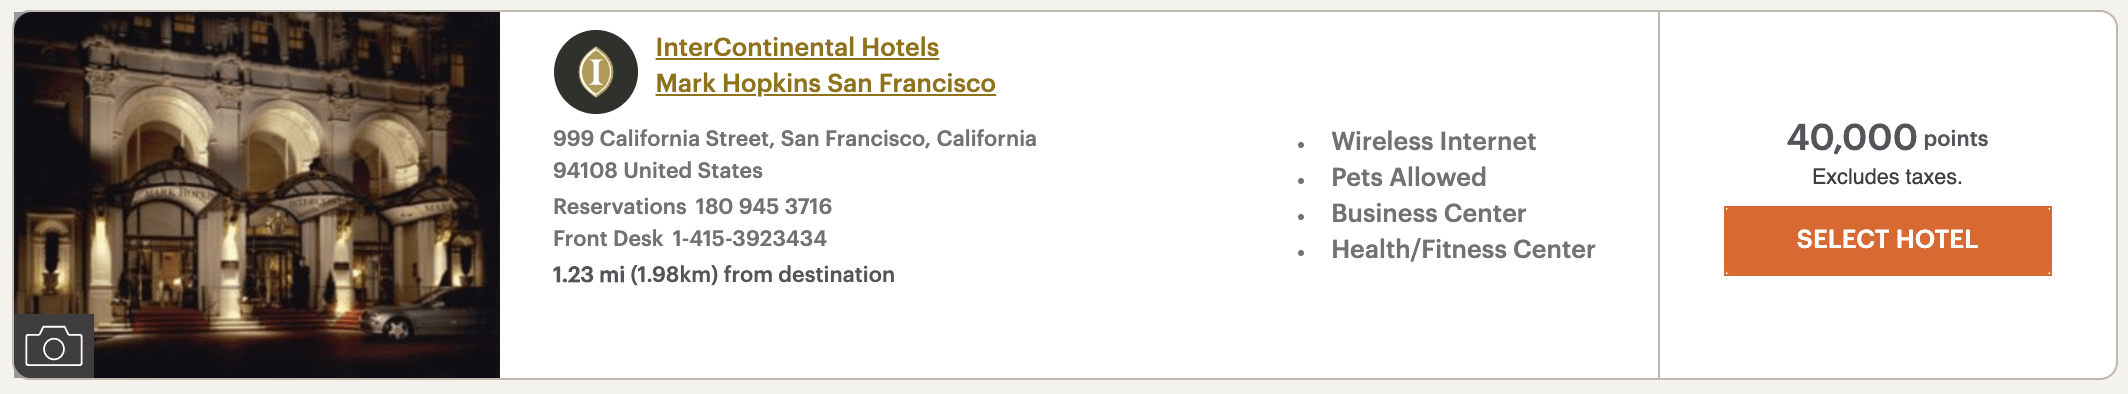Viewport: 2128px width, 394px height.
Task: Click the 1.23 mi from destination text
Action: pos(723,274)
